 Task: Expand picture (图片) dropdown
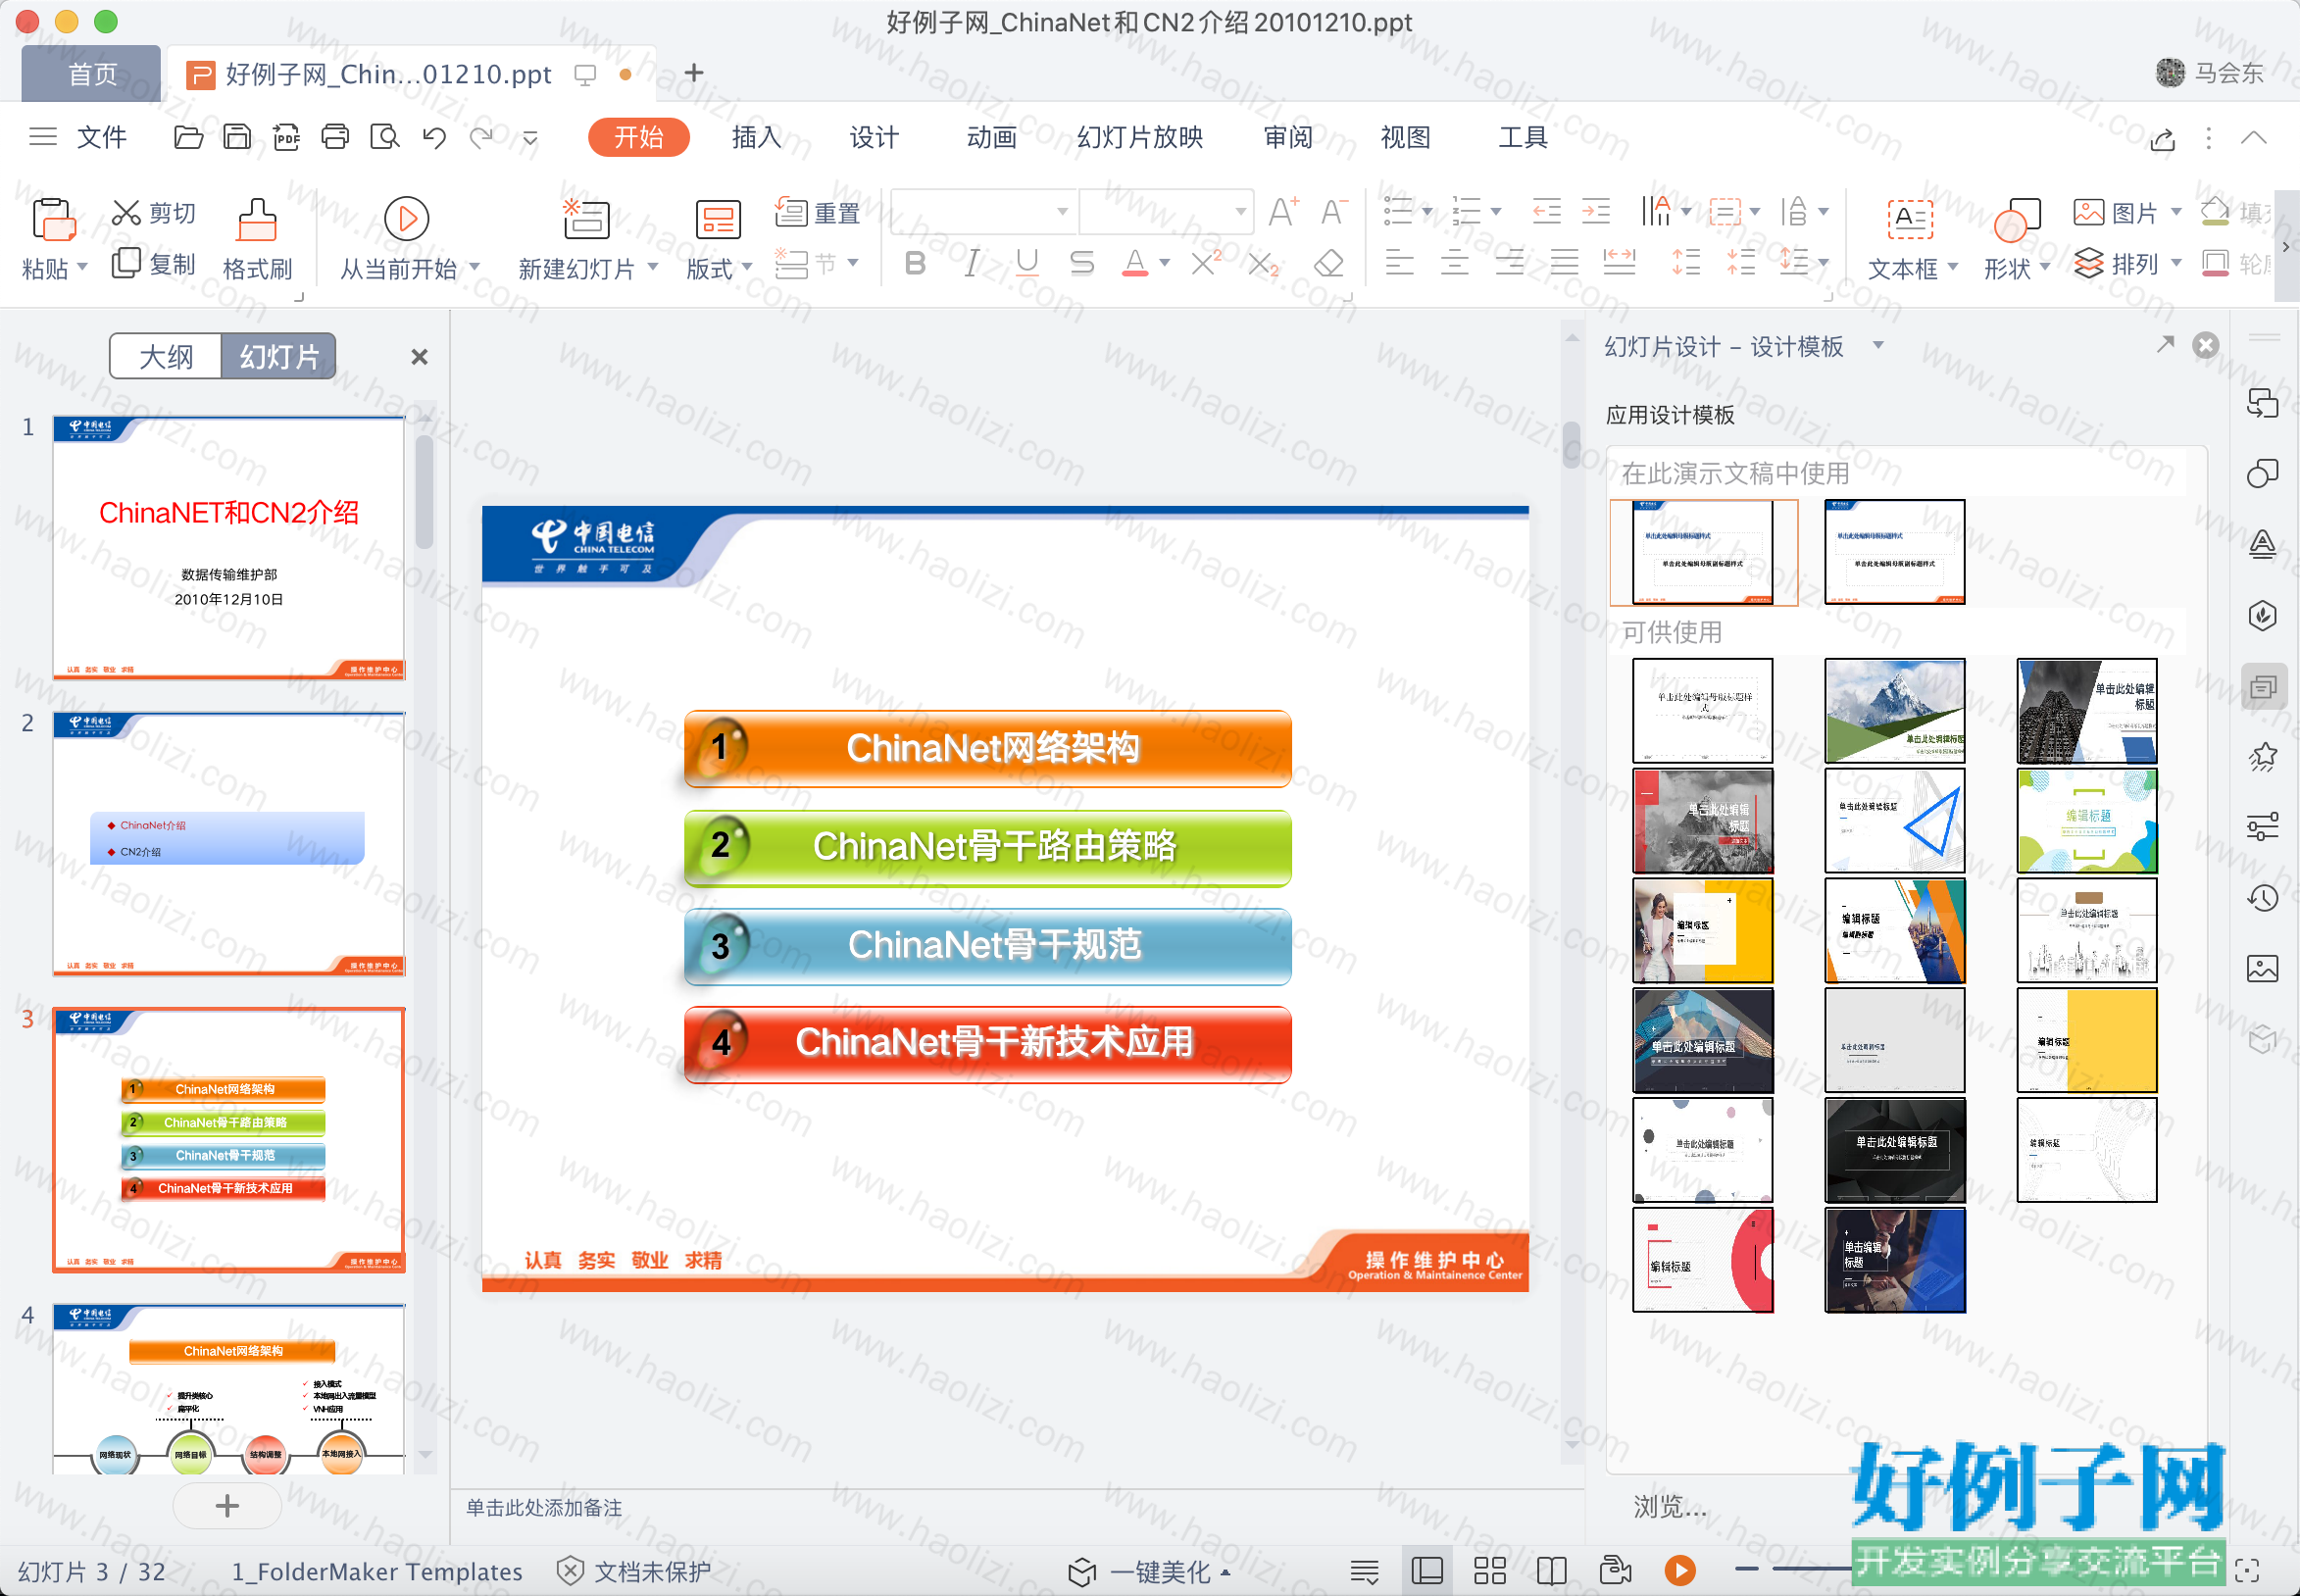pos(2176,212)
